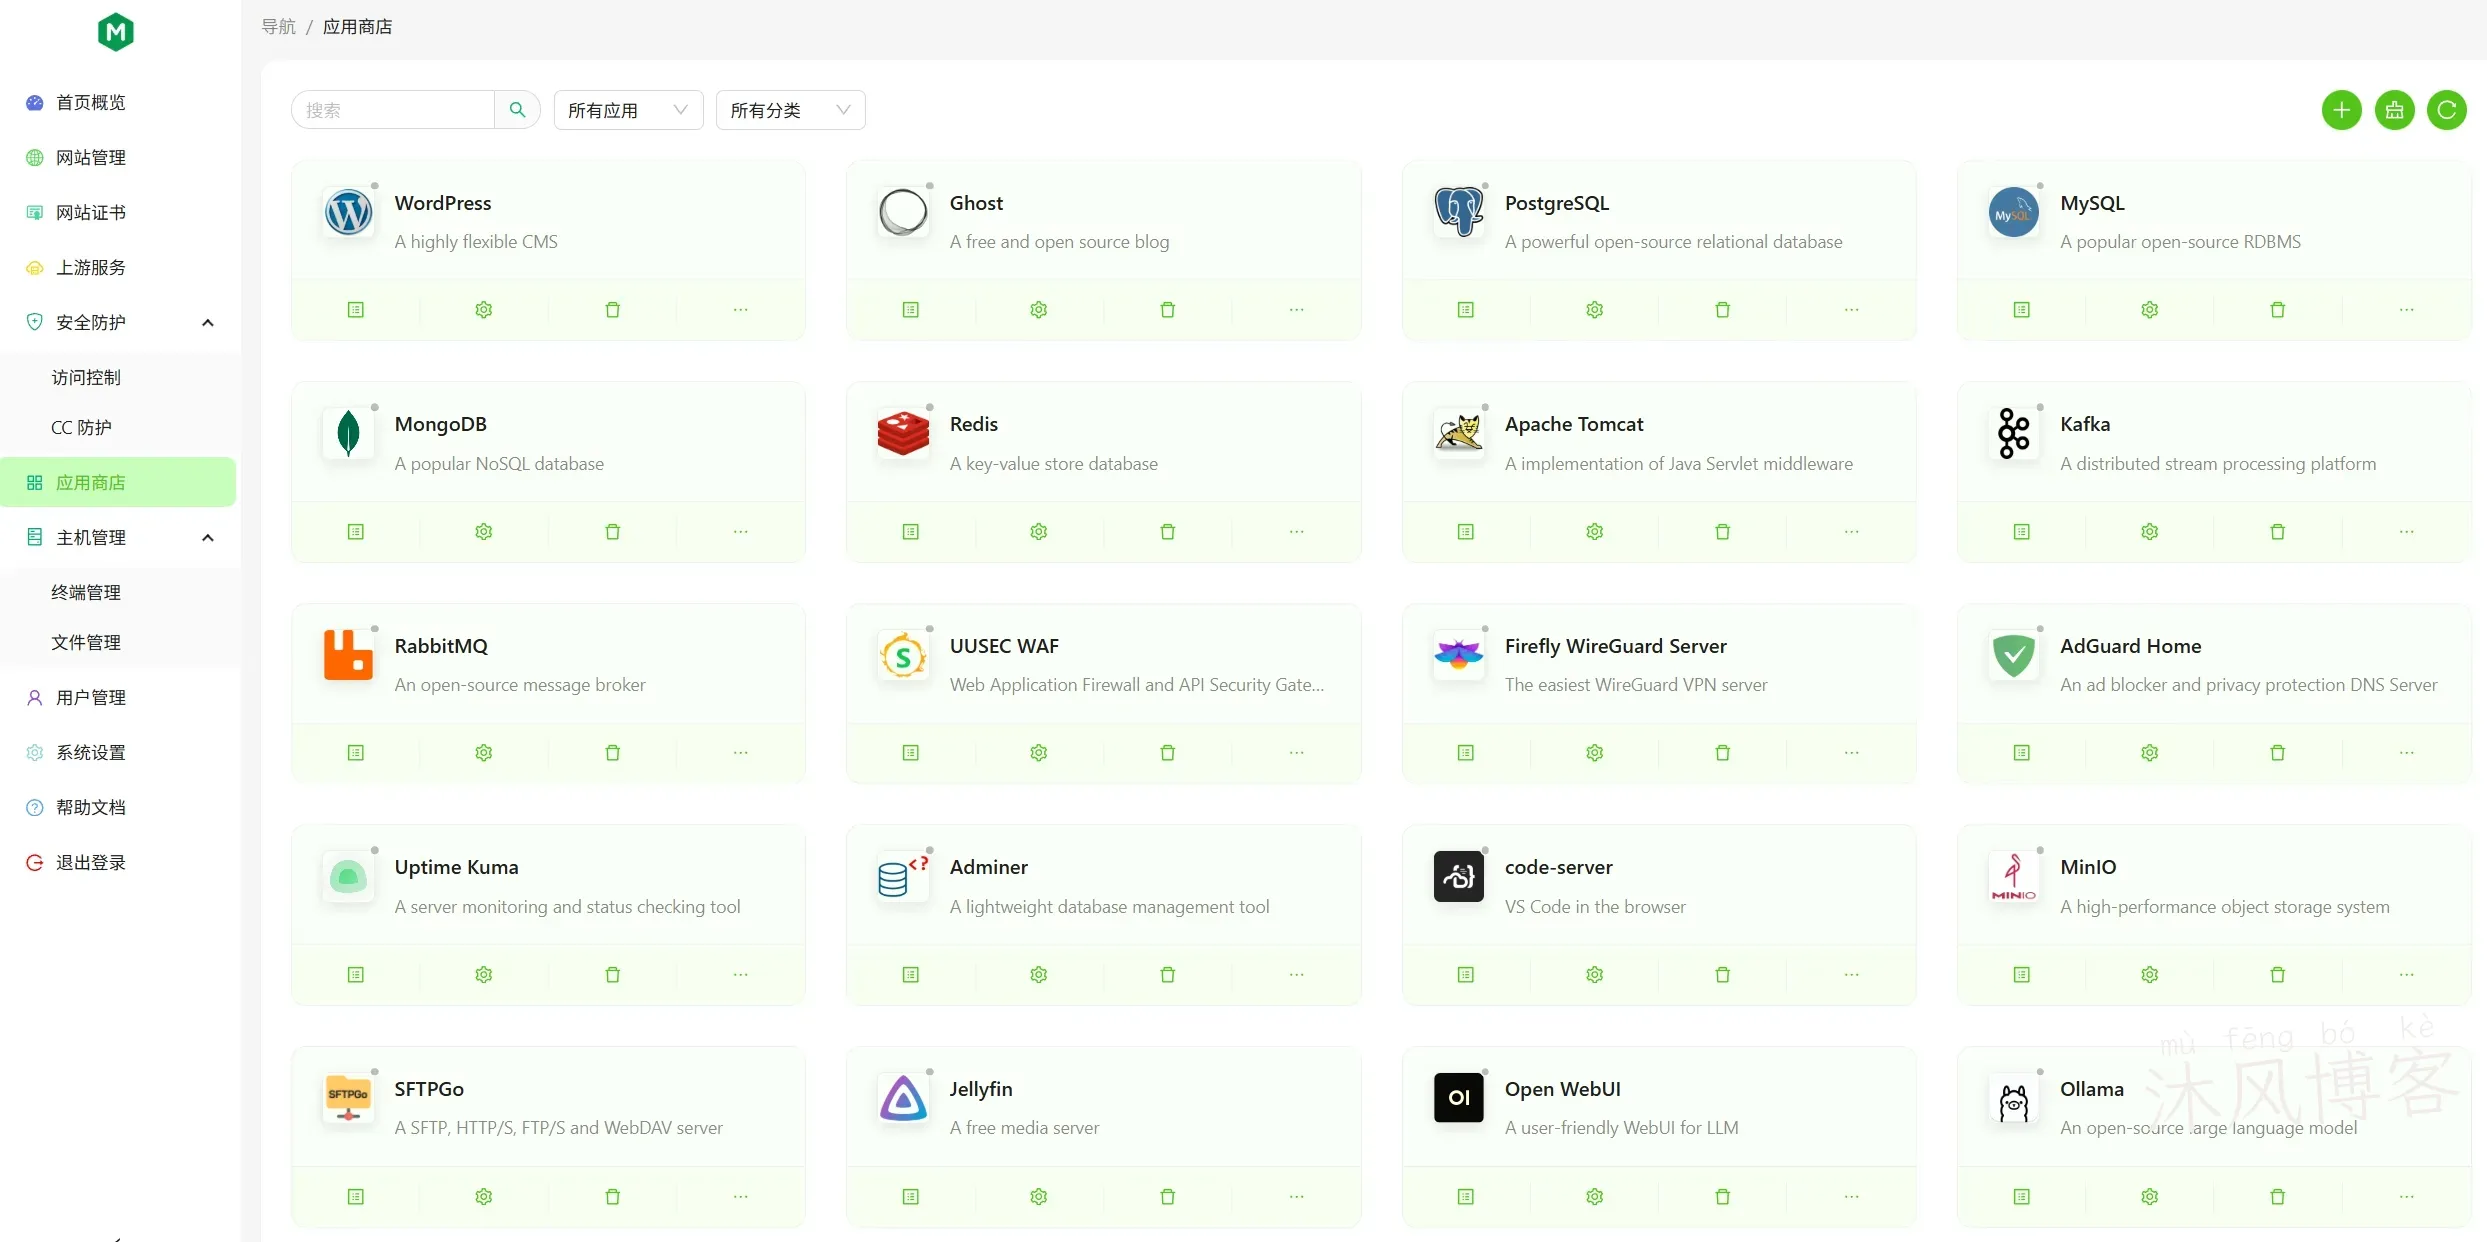Delete the MongoDB application
Screen dimensions: 2487x1242
(x=613, y=531)
